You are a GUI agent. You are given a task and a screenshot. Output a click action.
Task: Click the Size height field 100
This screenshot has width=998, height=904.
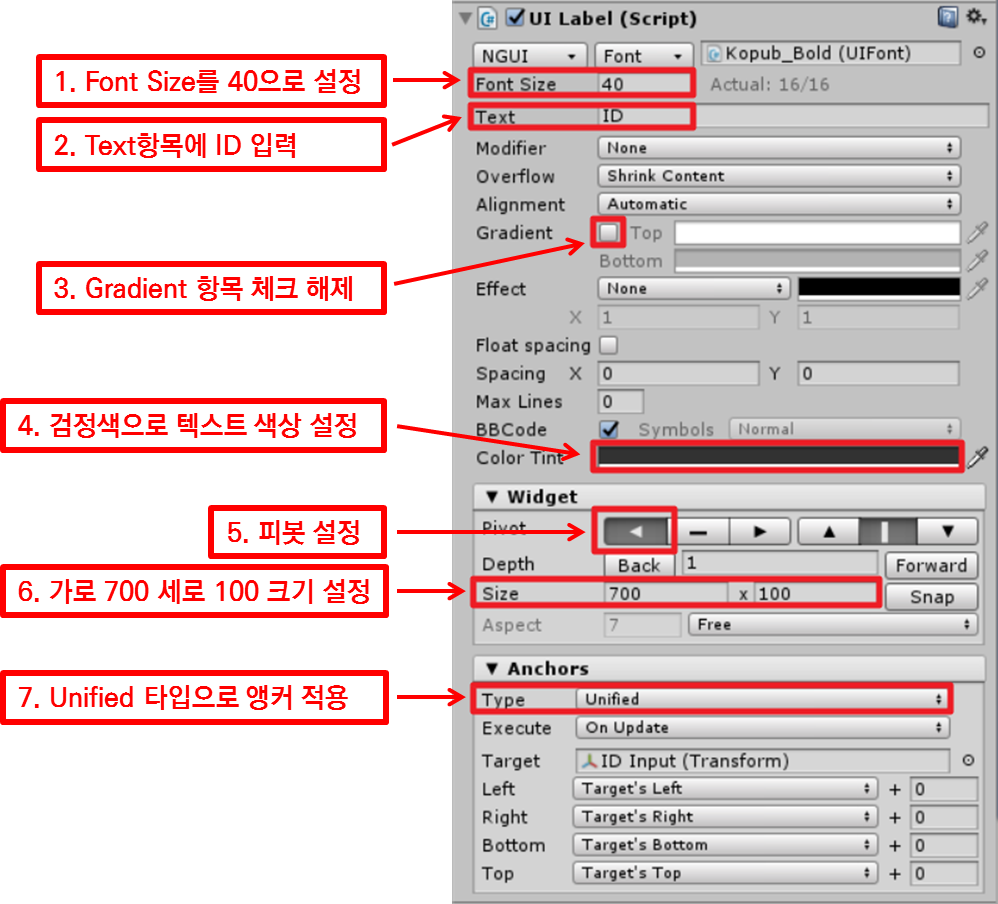click(817, 593)
